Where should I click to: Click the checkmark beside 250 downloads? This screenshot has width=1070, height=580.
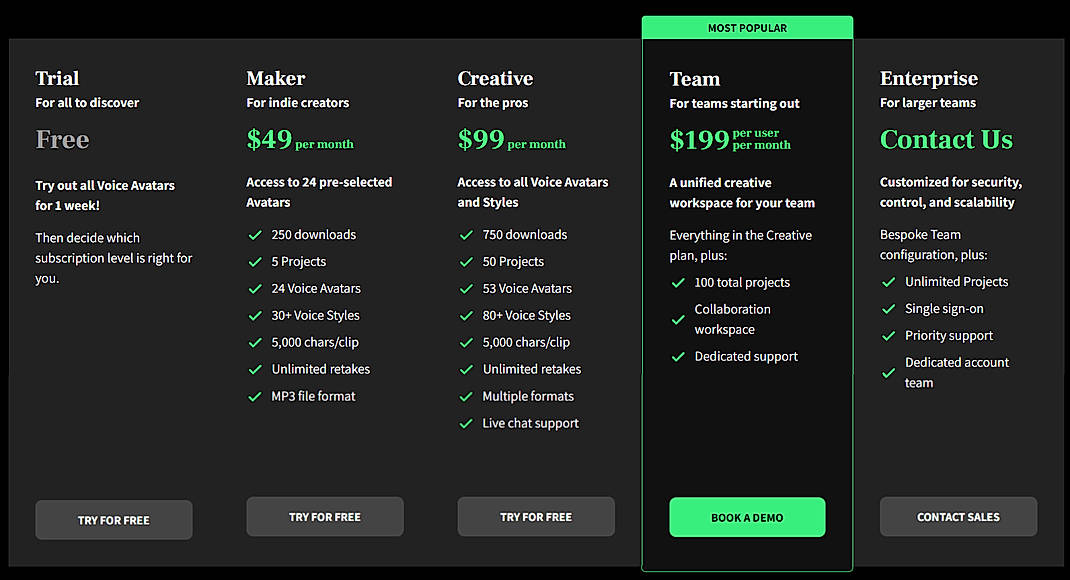click(254, 234)
